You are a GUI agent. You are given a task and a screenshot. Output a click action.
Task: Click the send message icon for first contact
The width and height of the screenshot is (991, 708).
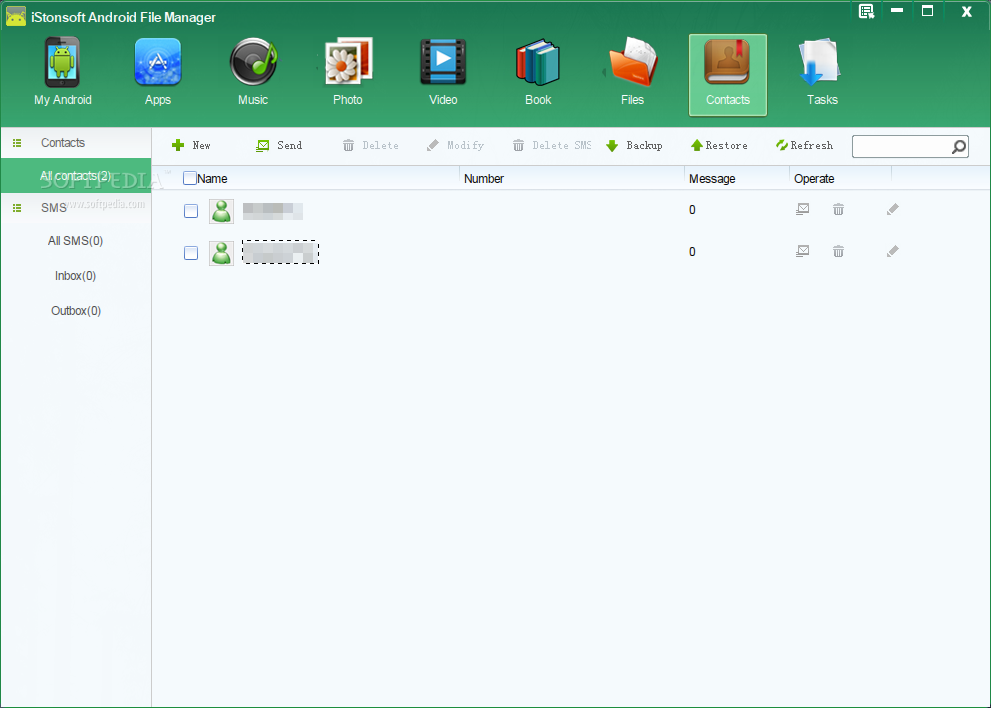pos(803,209)
